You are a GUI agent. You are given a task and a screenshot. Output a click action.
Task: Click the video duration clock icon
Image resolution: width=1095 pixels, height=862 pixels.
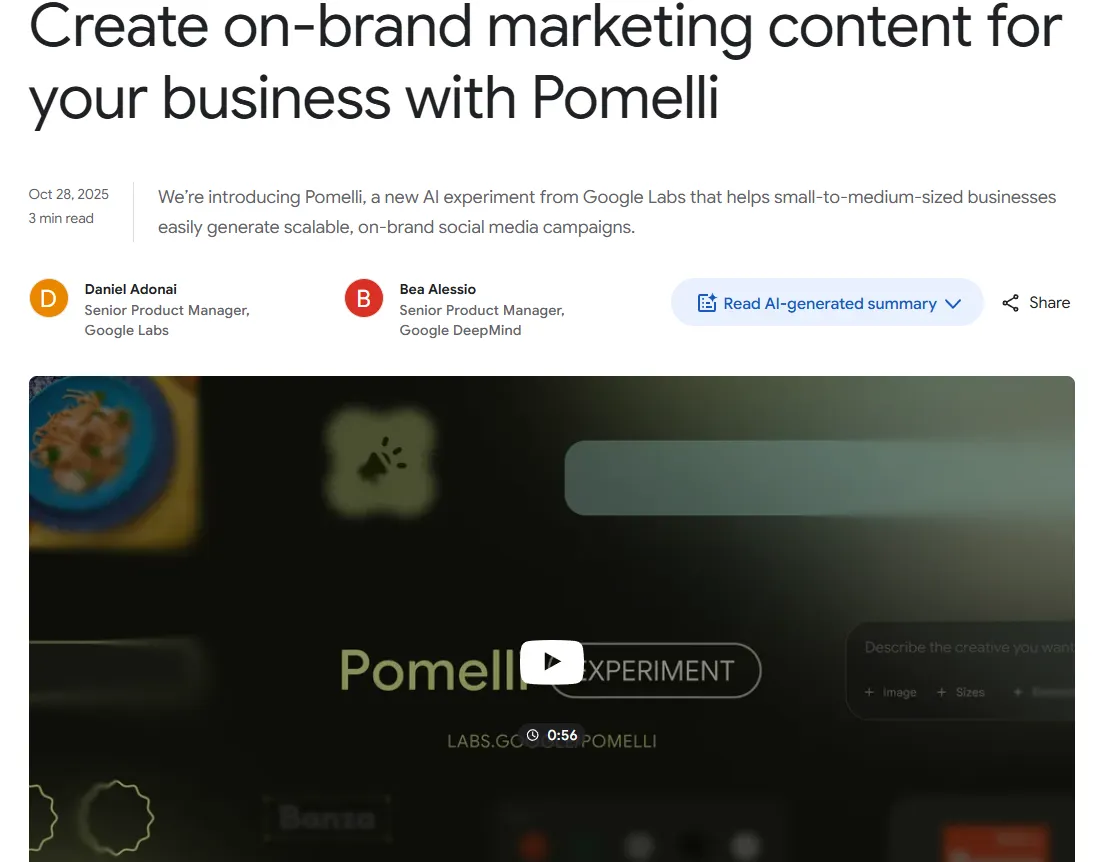point(533,735)
